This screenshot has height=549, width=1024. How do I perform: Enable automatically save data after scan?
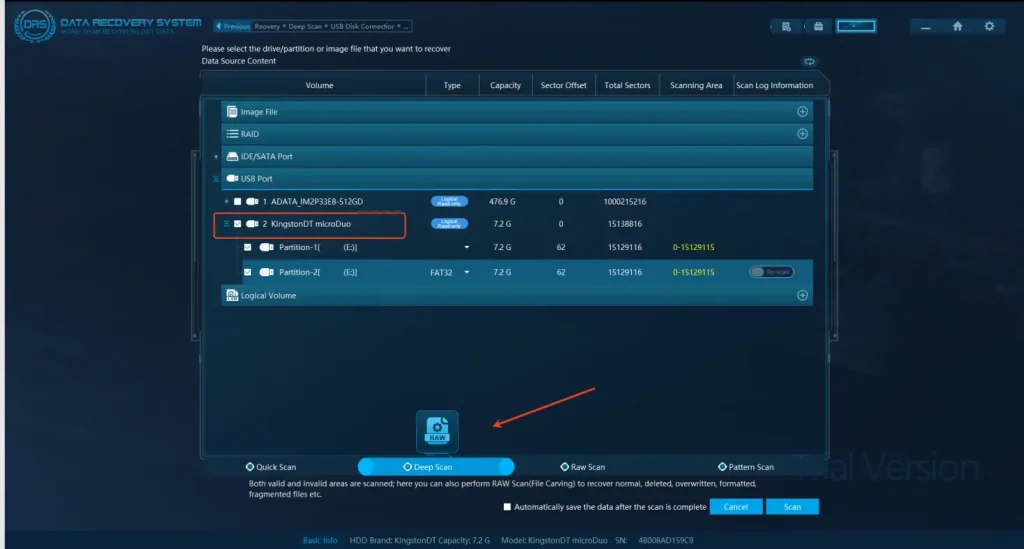[x=507, y=507]
